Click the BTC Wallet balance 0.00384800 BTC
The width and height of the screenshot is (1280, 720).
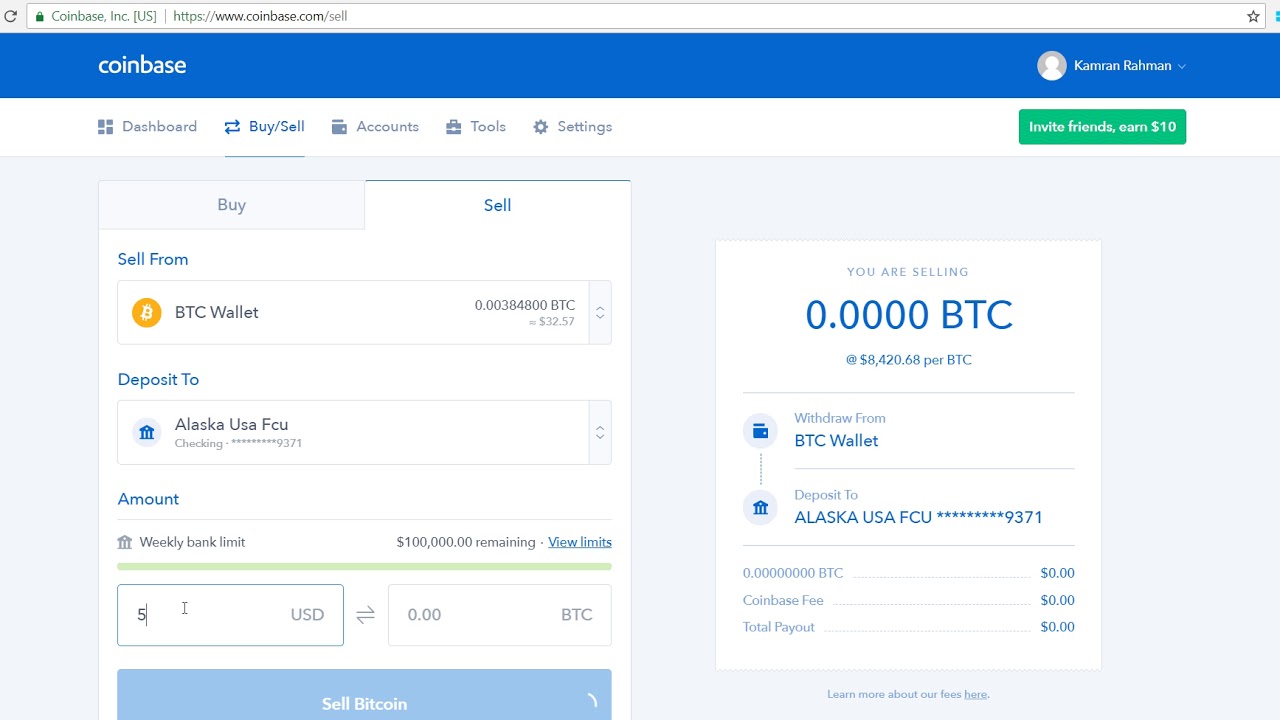[x=525, y=305]
